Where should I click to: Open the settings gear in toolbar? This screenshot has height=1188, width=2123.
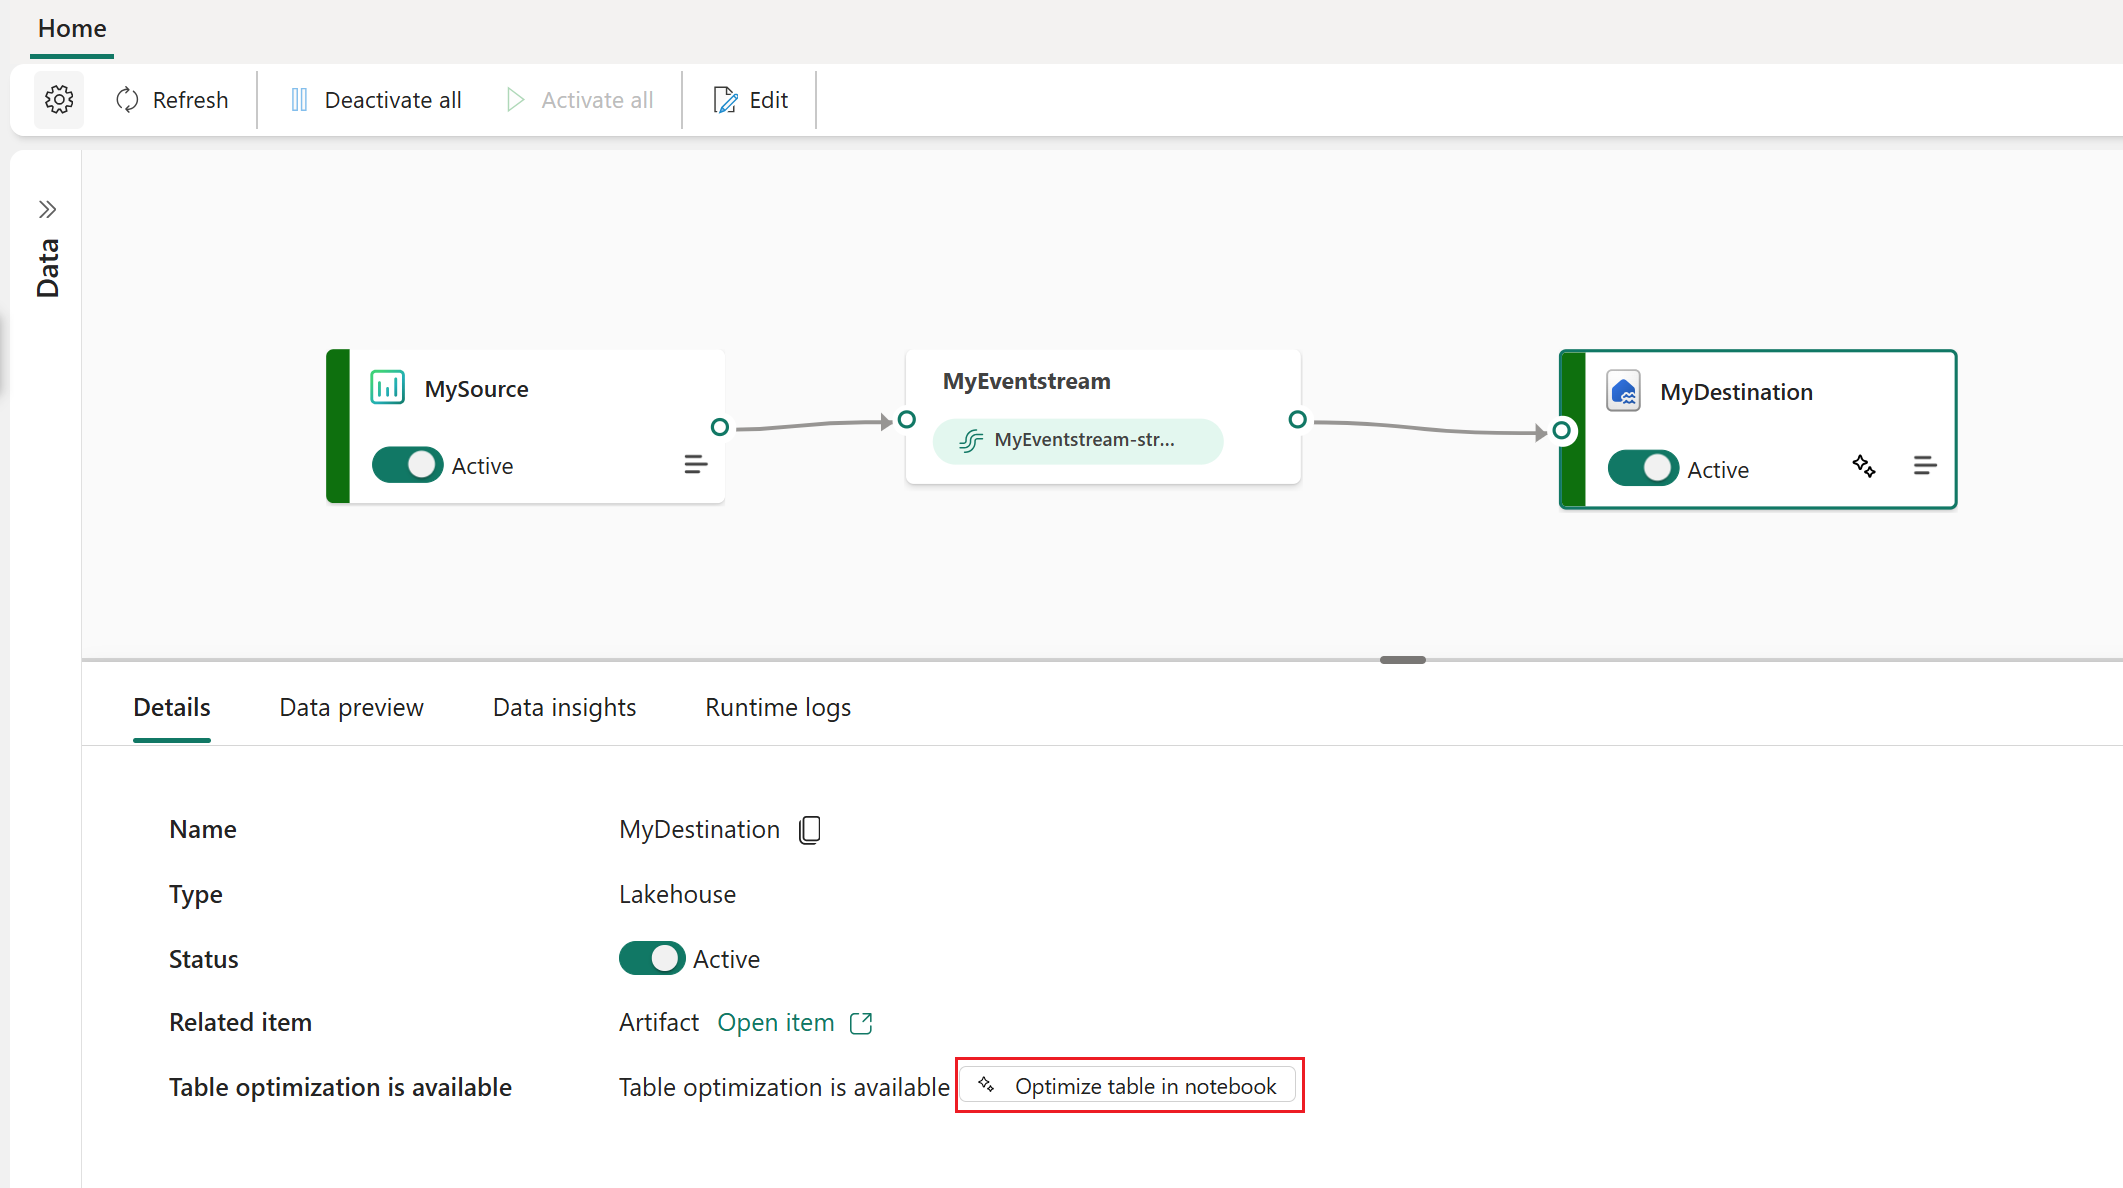59,100
